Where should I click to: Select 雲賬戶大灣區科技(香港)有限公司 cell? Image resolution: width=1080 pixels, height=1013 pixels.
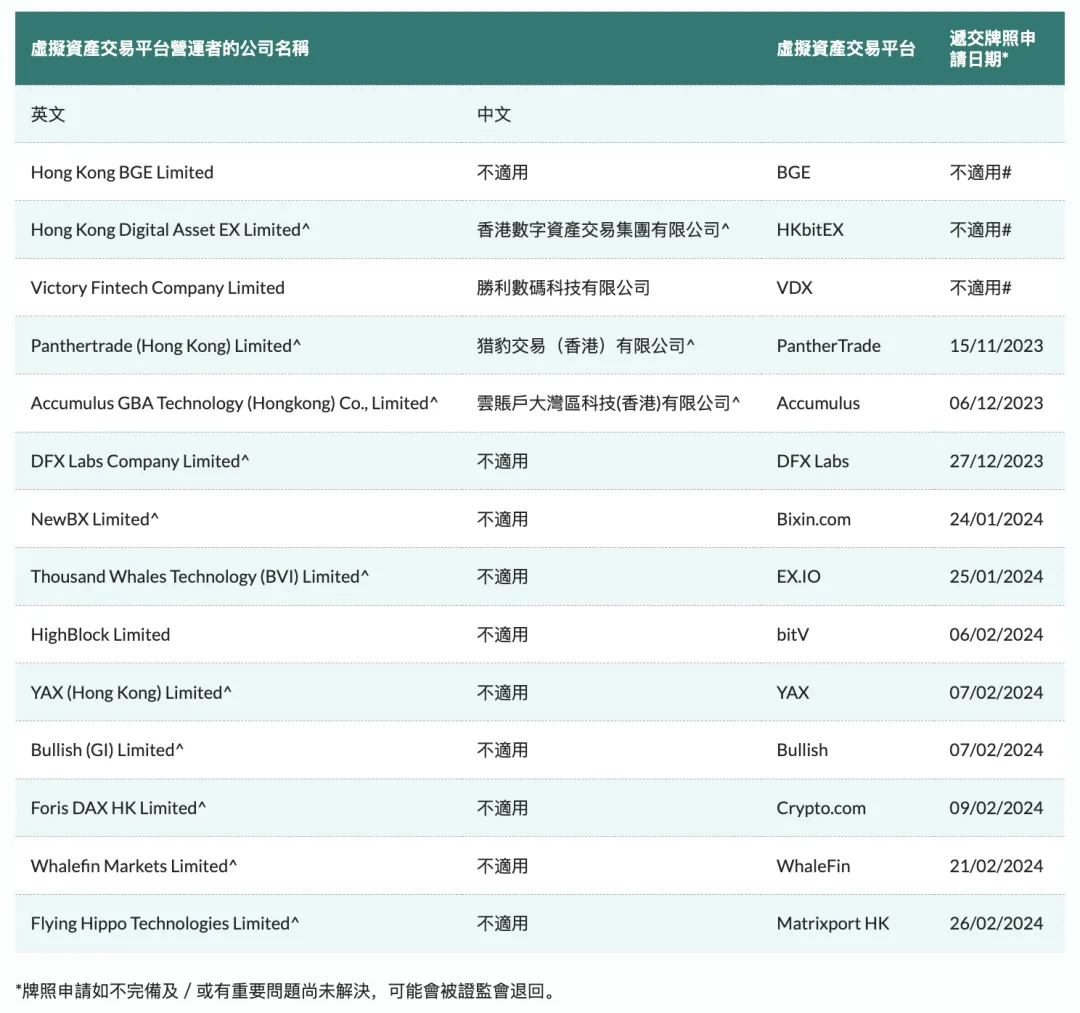point(608,403)
